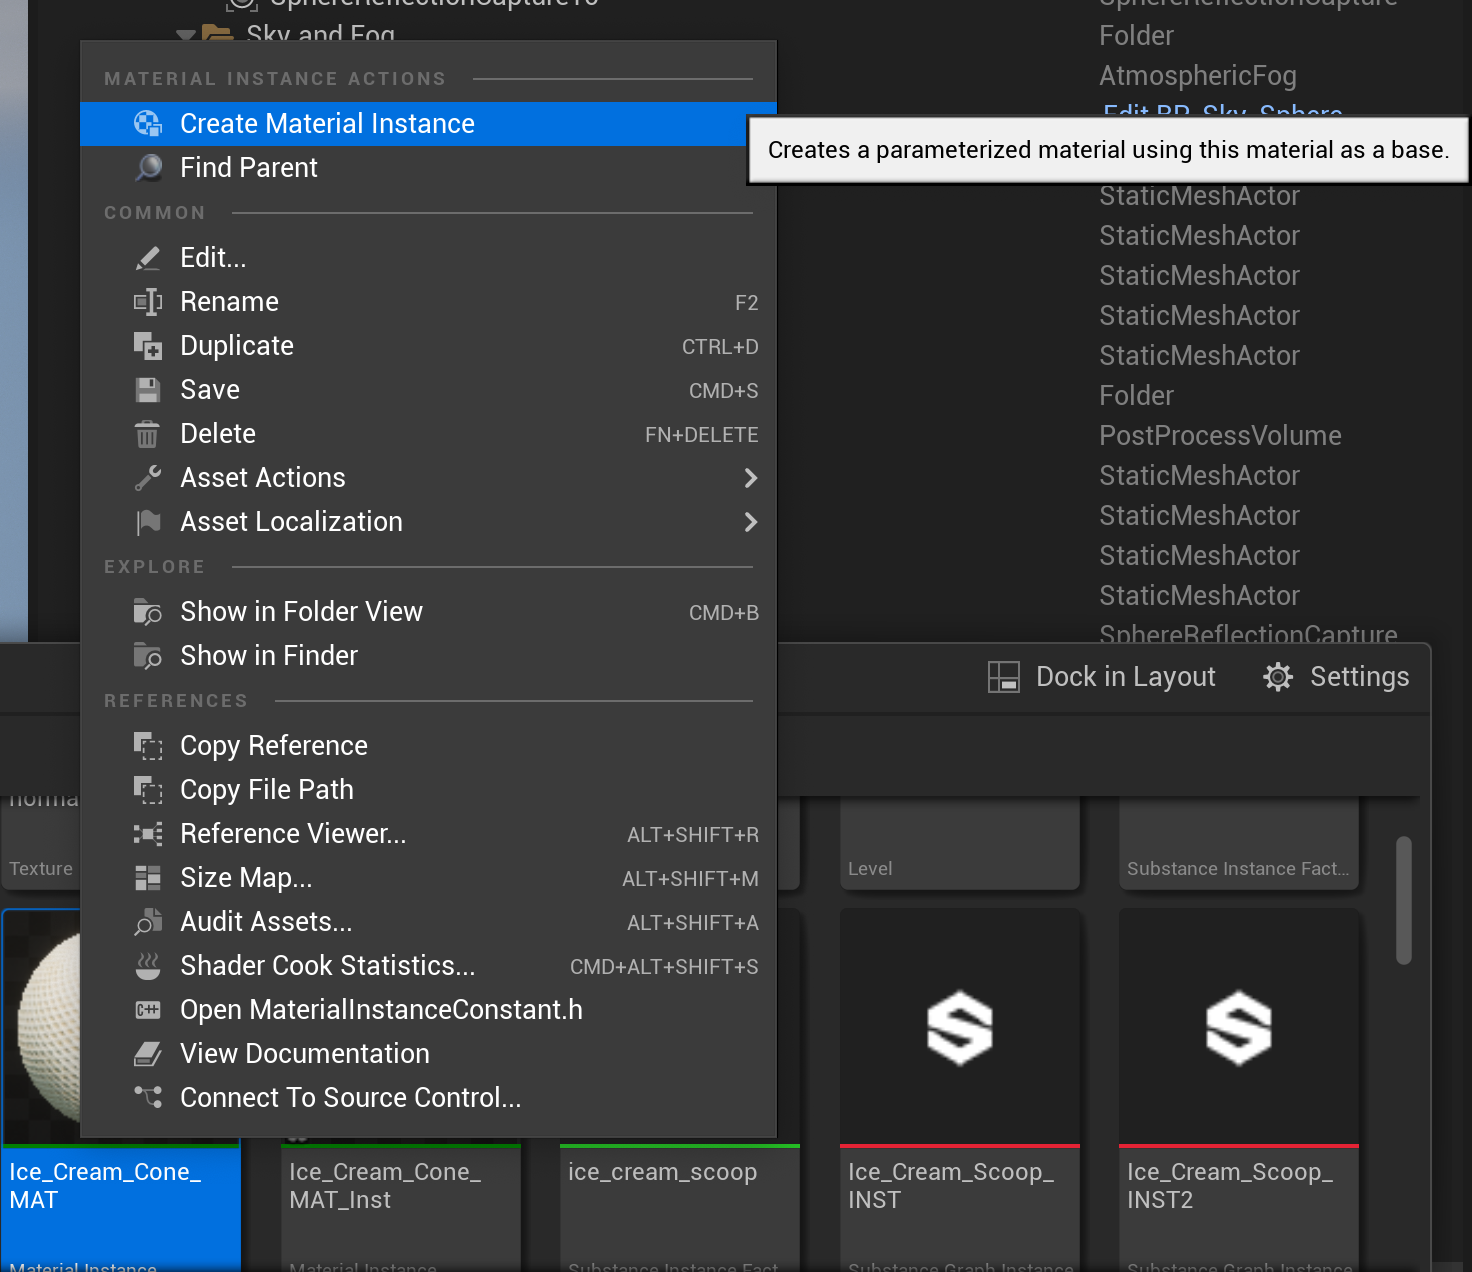This screenshot has width=1472, height=1272.
Task: Select Show in Folder View
Action: coord(301,612)
